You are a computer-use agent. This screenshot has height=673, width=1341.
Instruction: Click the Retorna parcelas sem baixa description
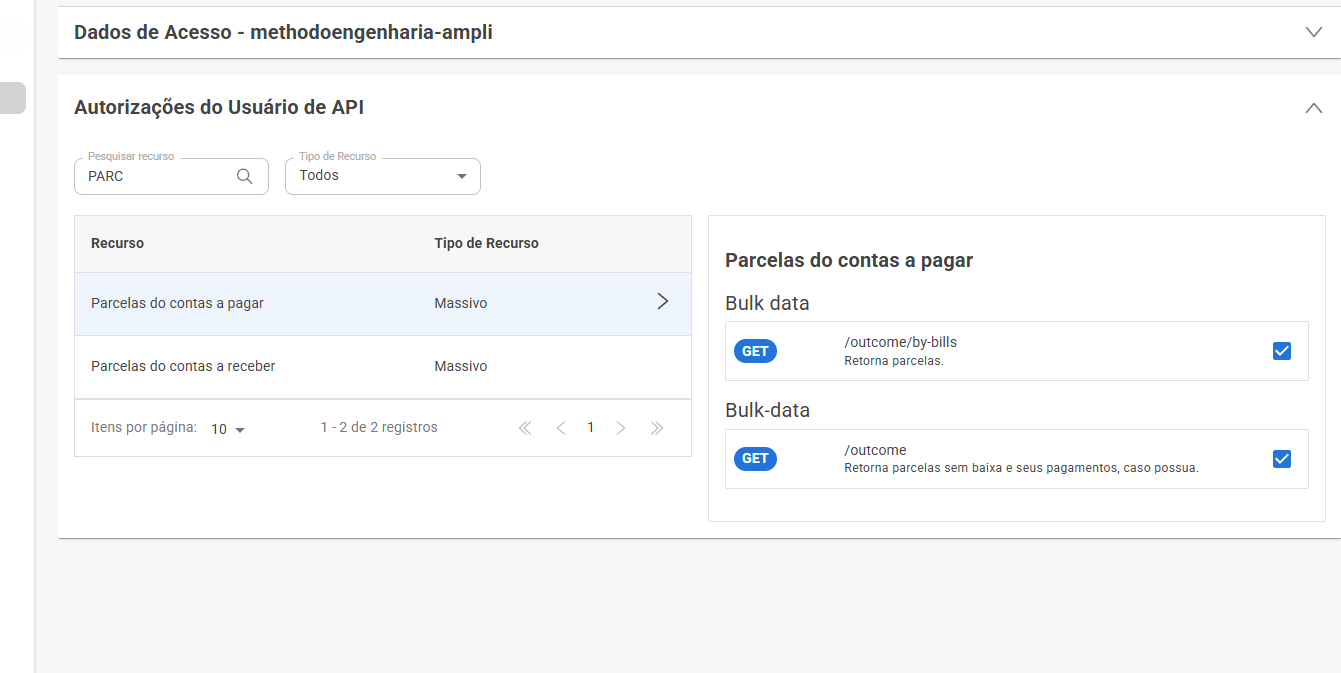pos(1021,467)
